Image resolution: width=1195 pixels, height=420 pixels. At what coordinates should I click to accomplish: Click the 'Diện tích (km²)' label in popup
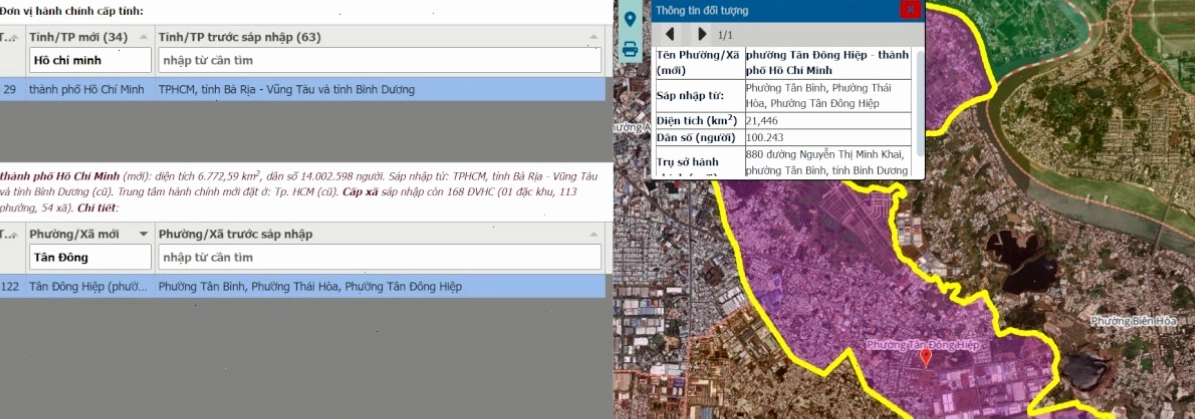(x=697, y=120)
